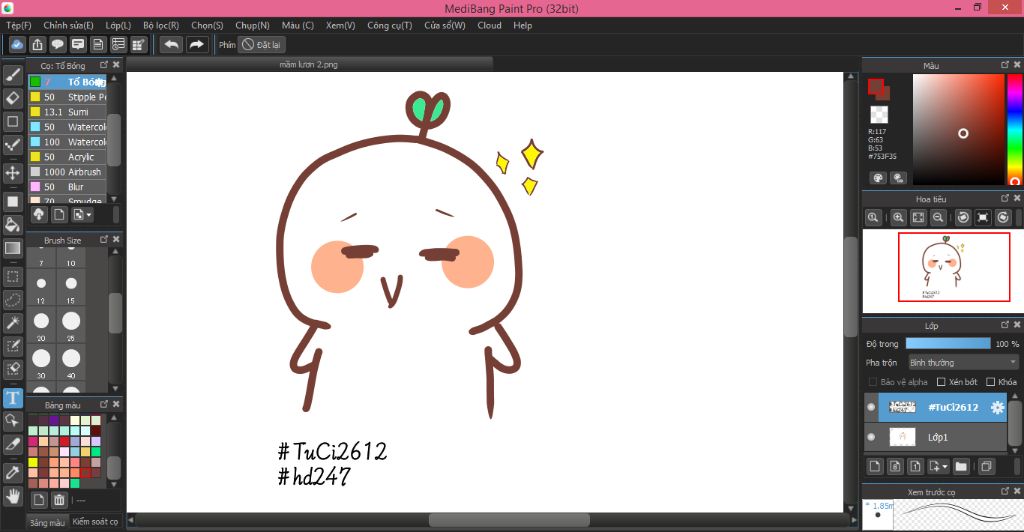
Task: Select the Hand pan tool
Action: tap(12, 497)
